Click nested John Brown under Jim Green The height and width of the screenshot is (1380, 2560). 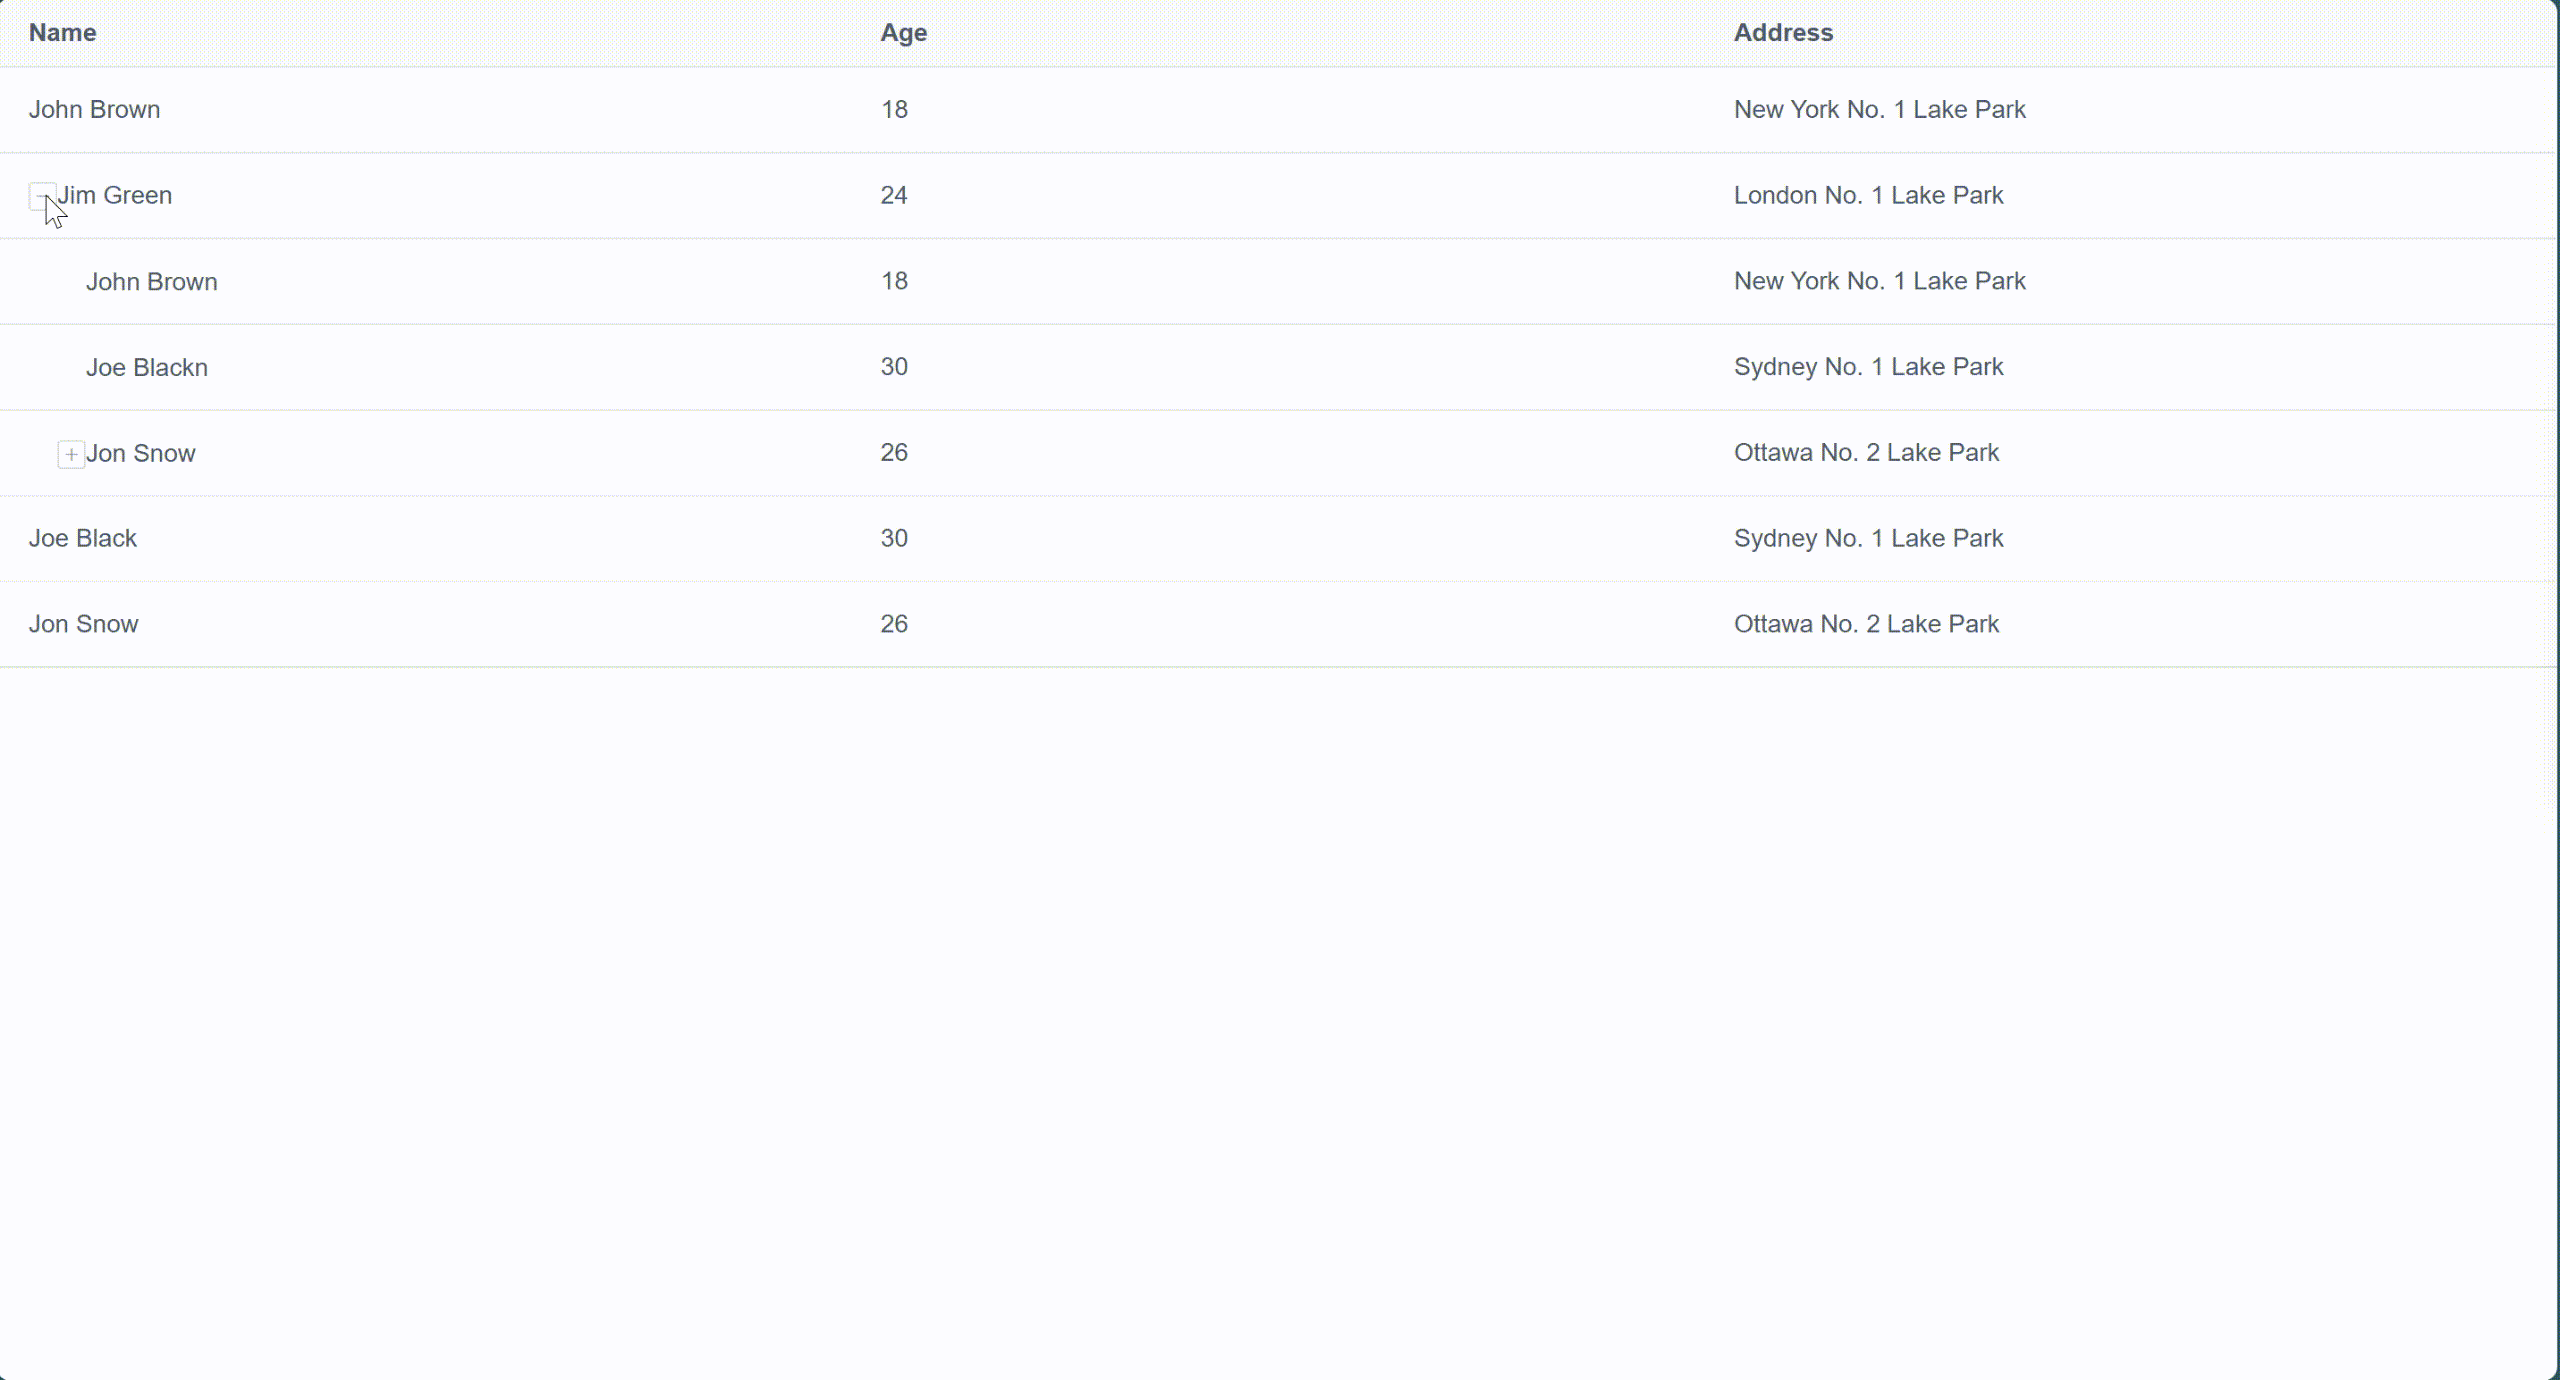point(151,282)
